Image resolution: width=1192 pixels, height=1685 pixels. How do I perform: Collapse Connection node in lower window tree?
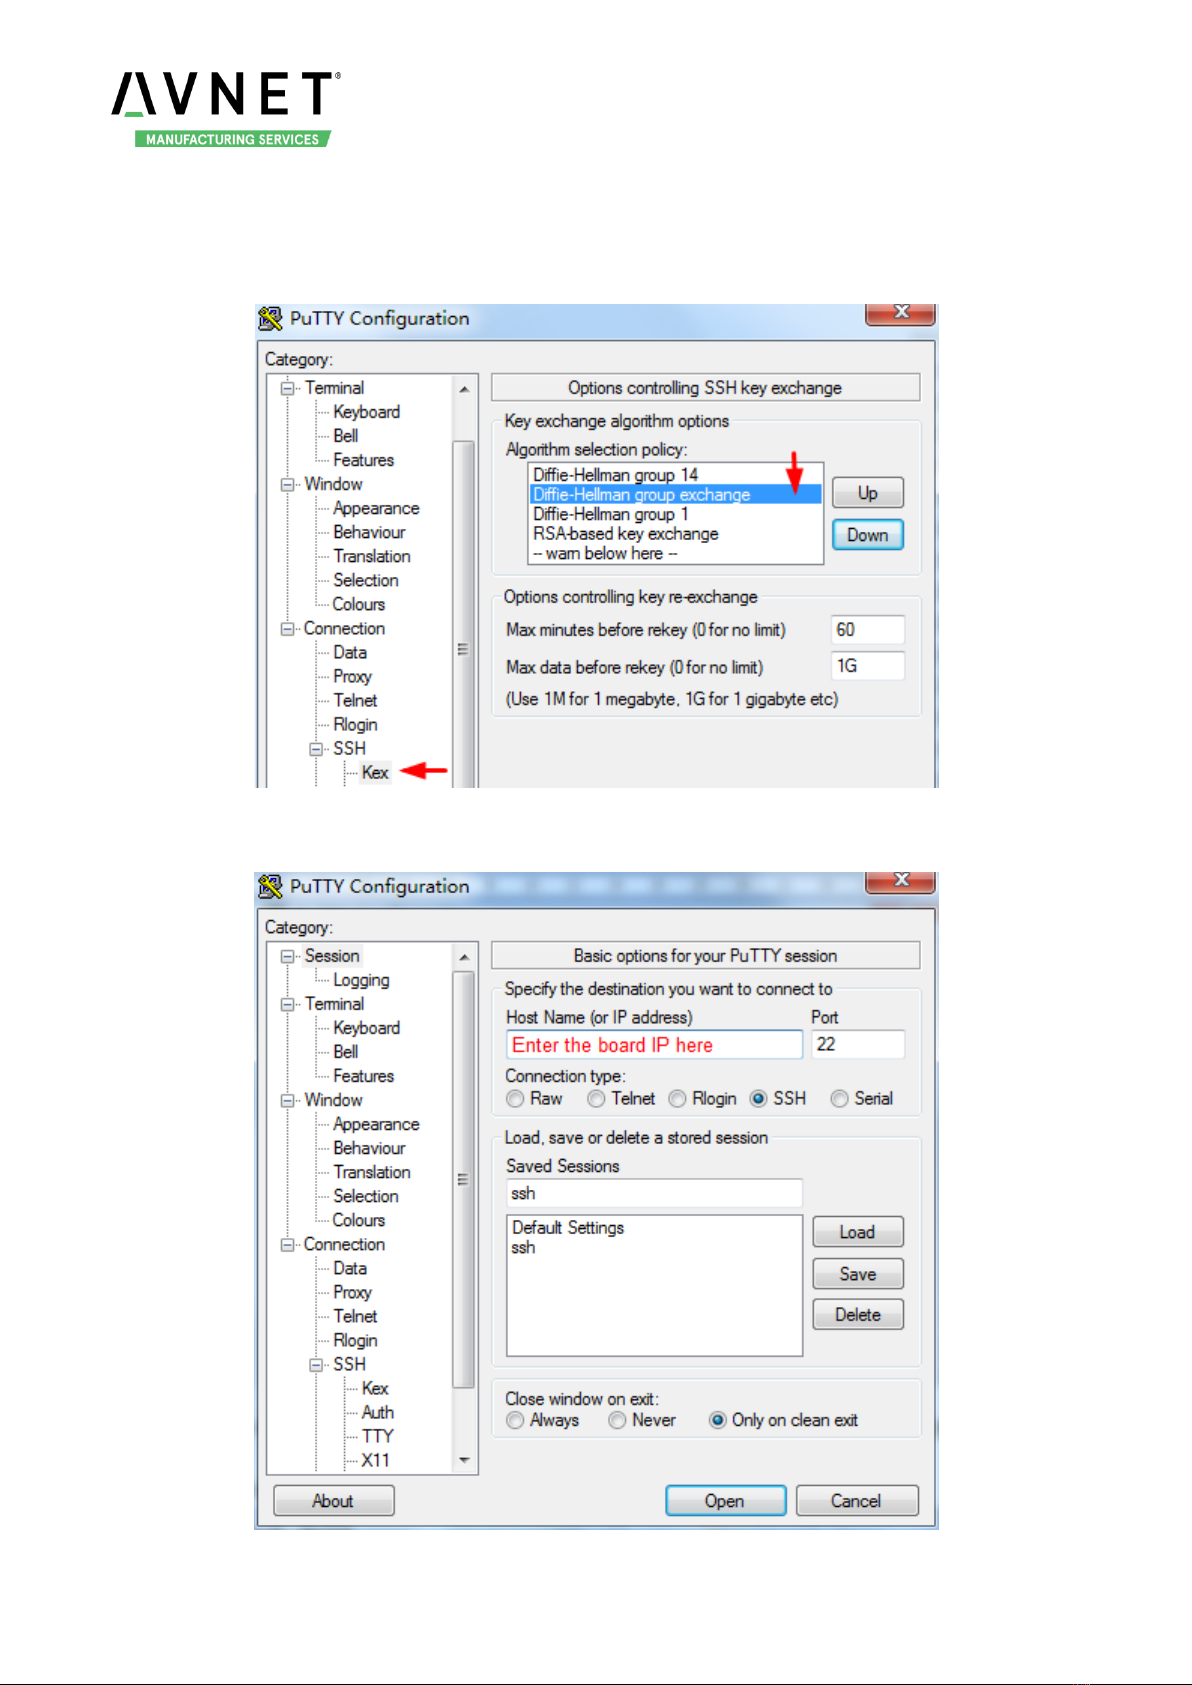coord(288,1245)
